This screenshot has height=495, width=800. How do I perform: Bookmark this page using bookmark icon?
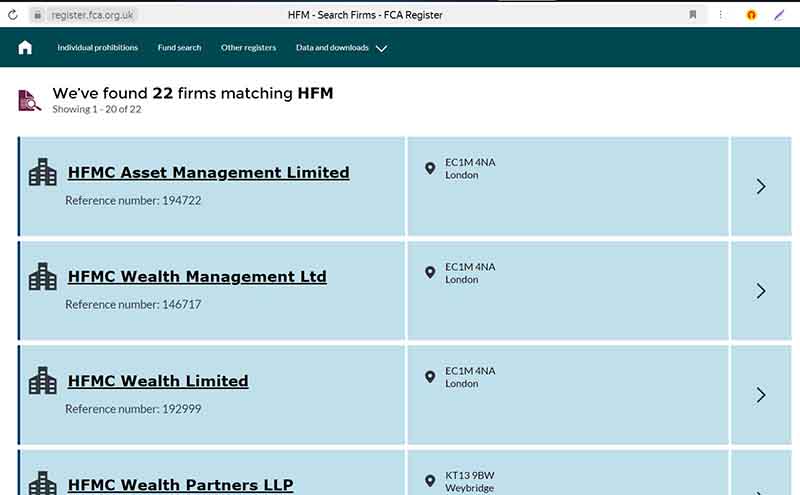(692, 15)
